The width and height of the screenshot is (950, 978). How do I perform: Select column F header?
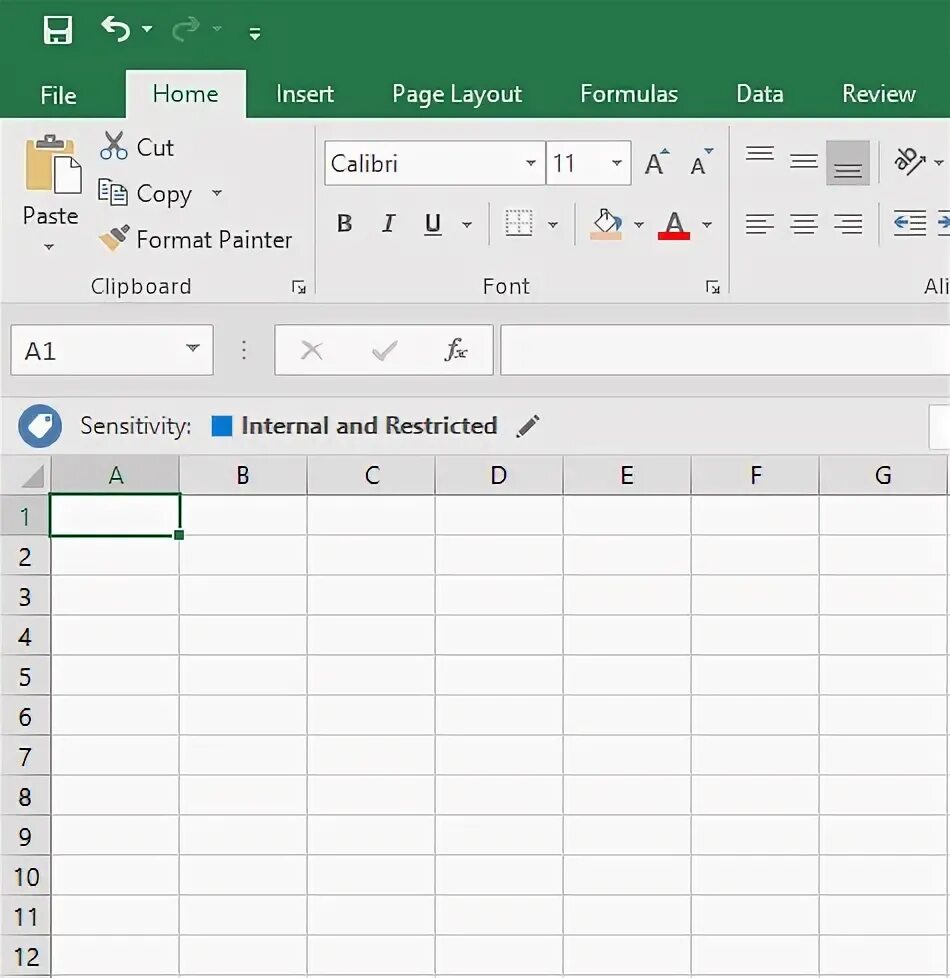(x=755, y=476)
